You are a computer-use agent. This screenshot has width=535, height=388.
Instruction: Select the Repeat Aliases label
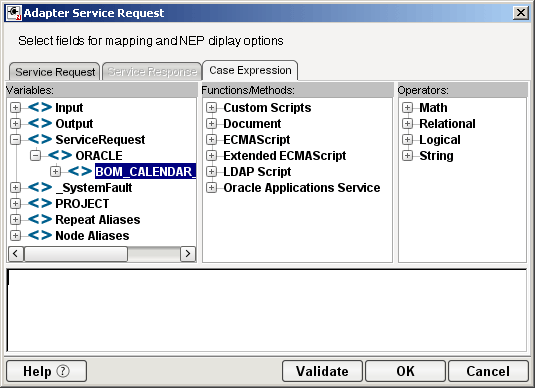click(x=98, y=219)
